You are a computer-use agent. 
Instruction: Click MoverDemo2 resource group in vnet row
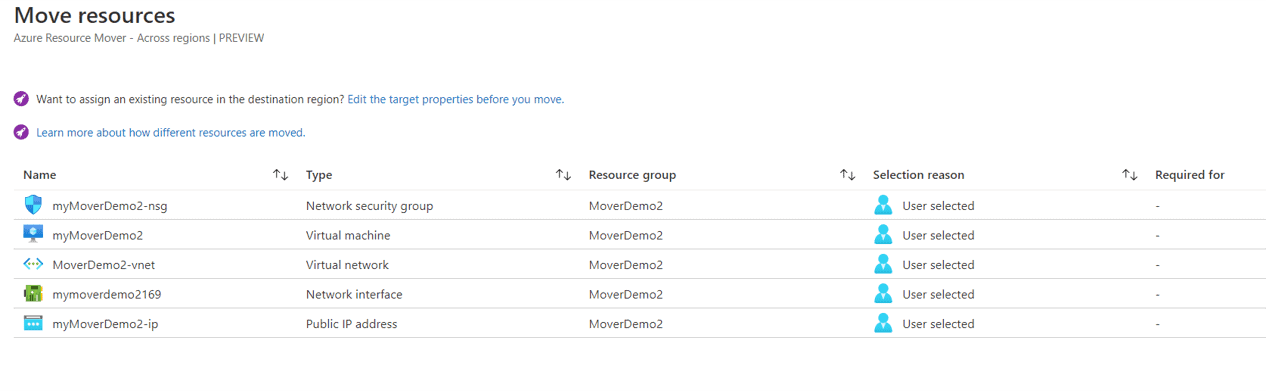pyautogui.click(x=626, y=265)
